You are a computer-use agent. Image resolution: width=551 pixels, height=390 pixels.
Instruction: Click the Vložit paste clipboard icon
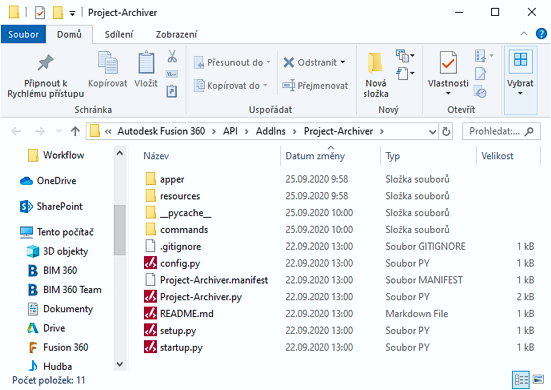(146, 63)
